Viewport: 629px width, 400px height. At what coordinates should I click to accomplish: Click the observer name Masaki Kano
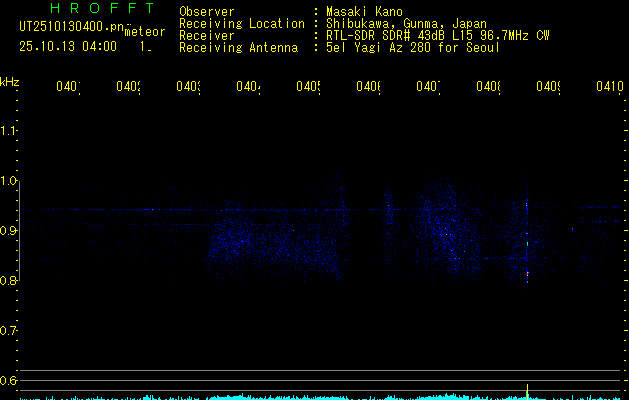[364, 12]
